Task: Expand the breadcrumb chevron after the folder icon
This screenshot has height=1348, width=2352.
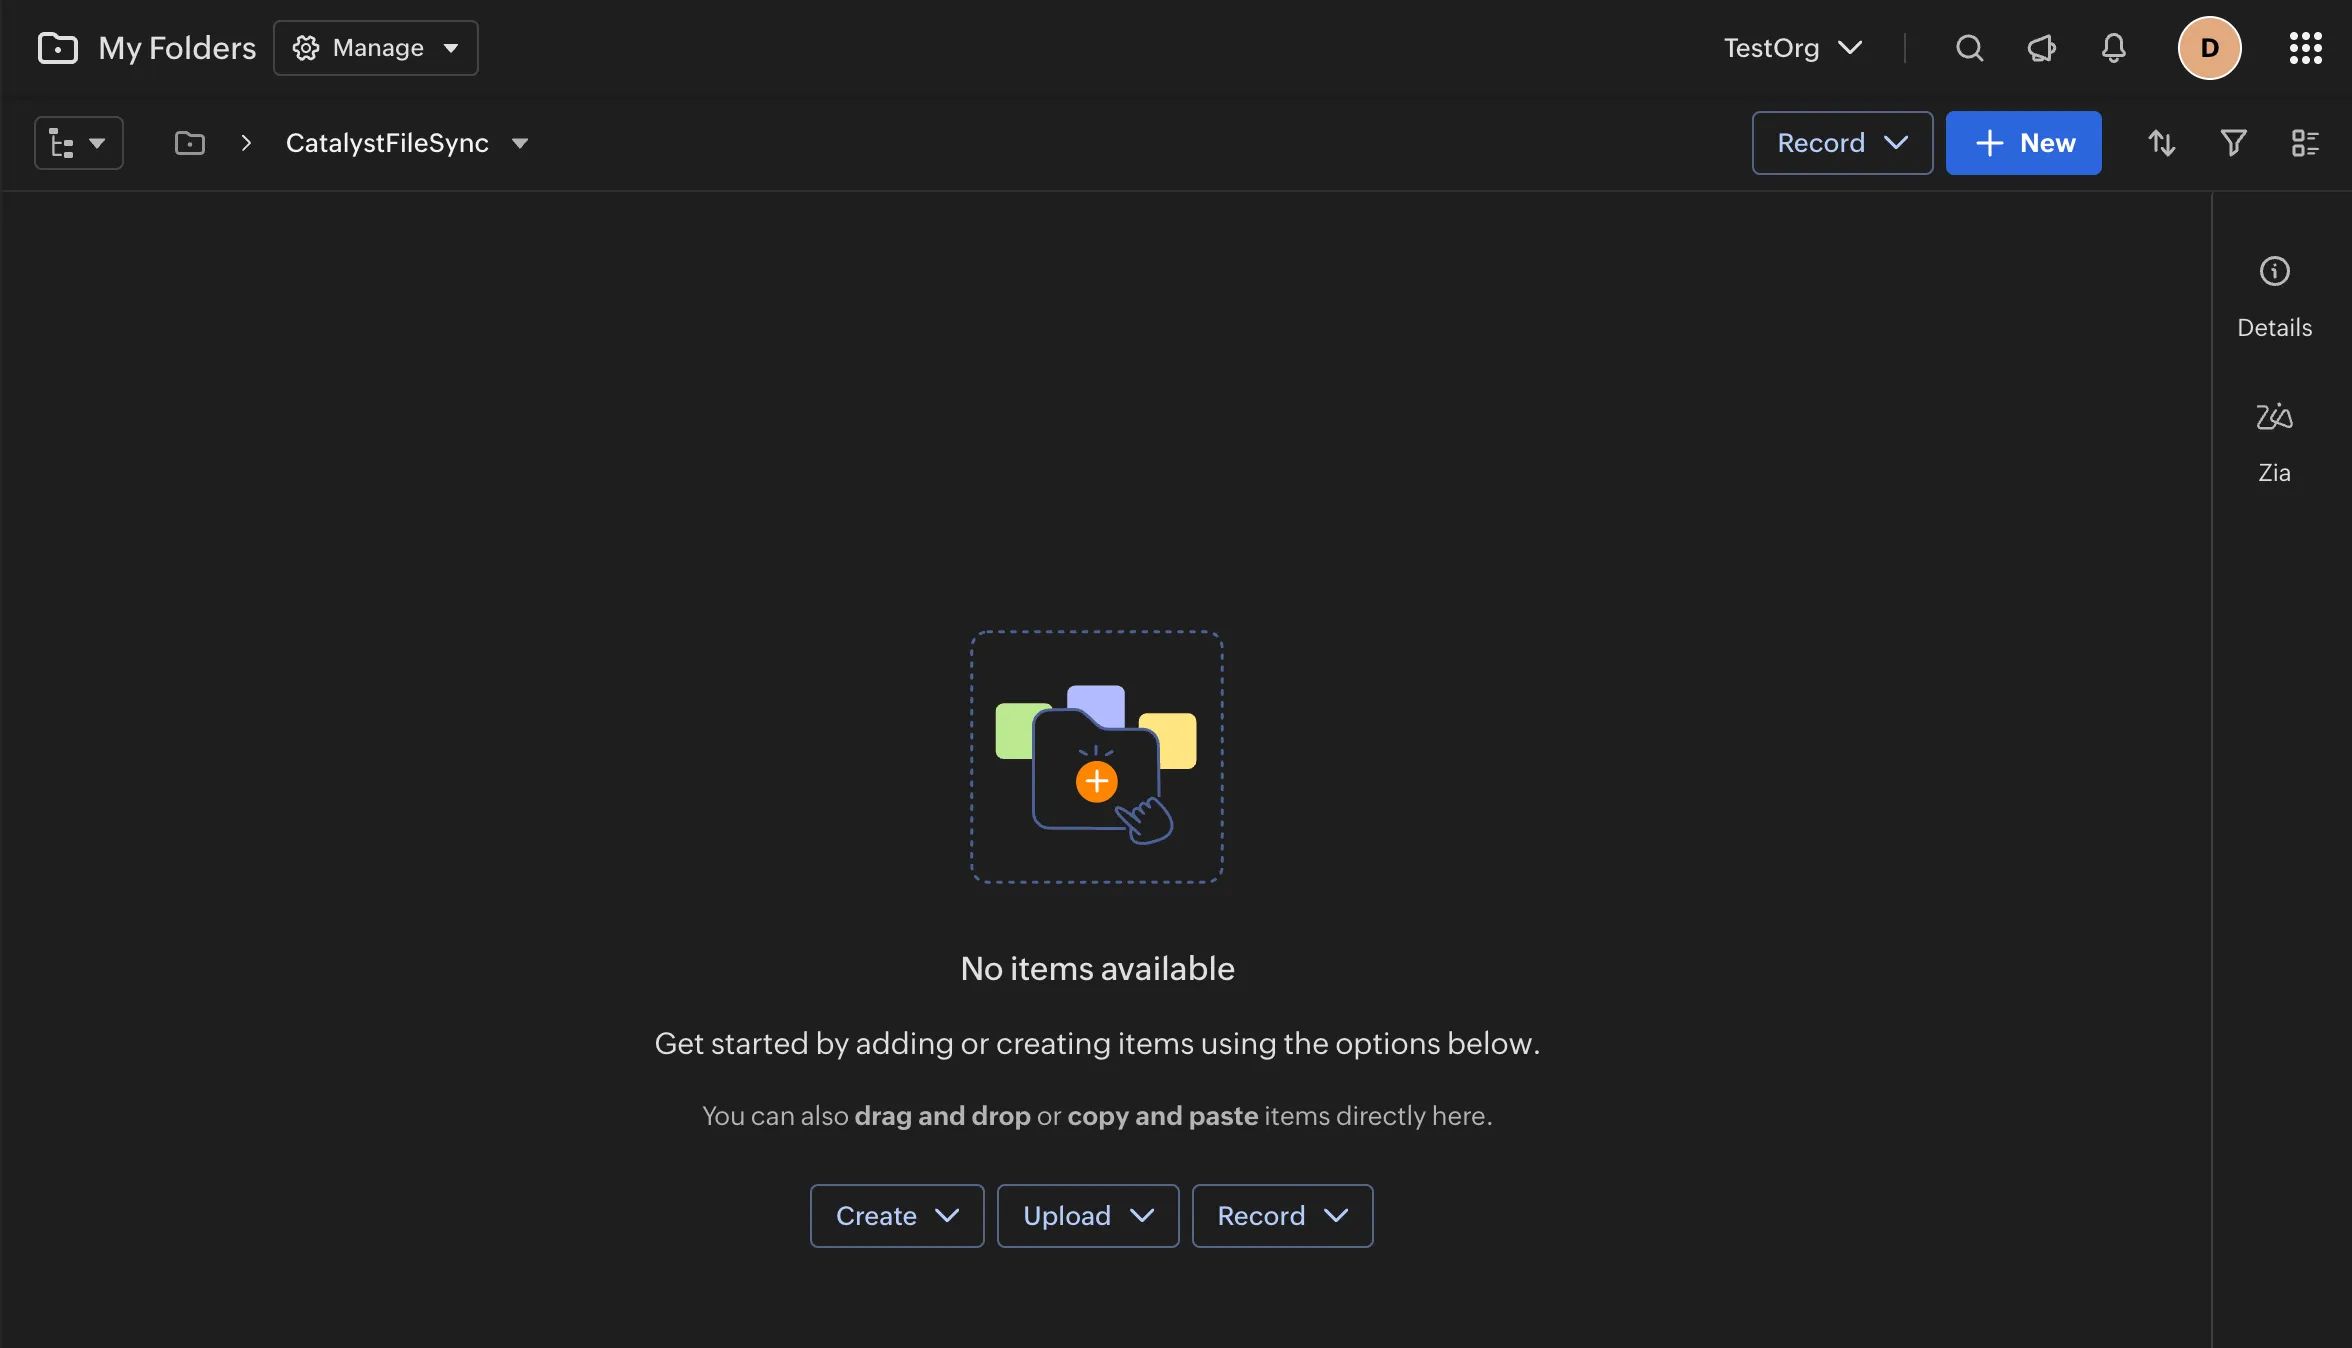Action: tap(245, 143)
